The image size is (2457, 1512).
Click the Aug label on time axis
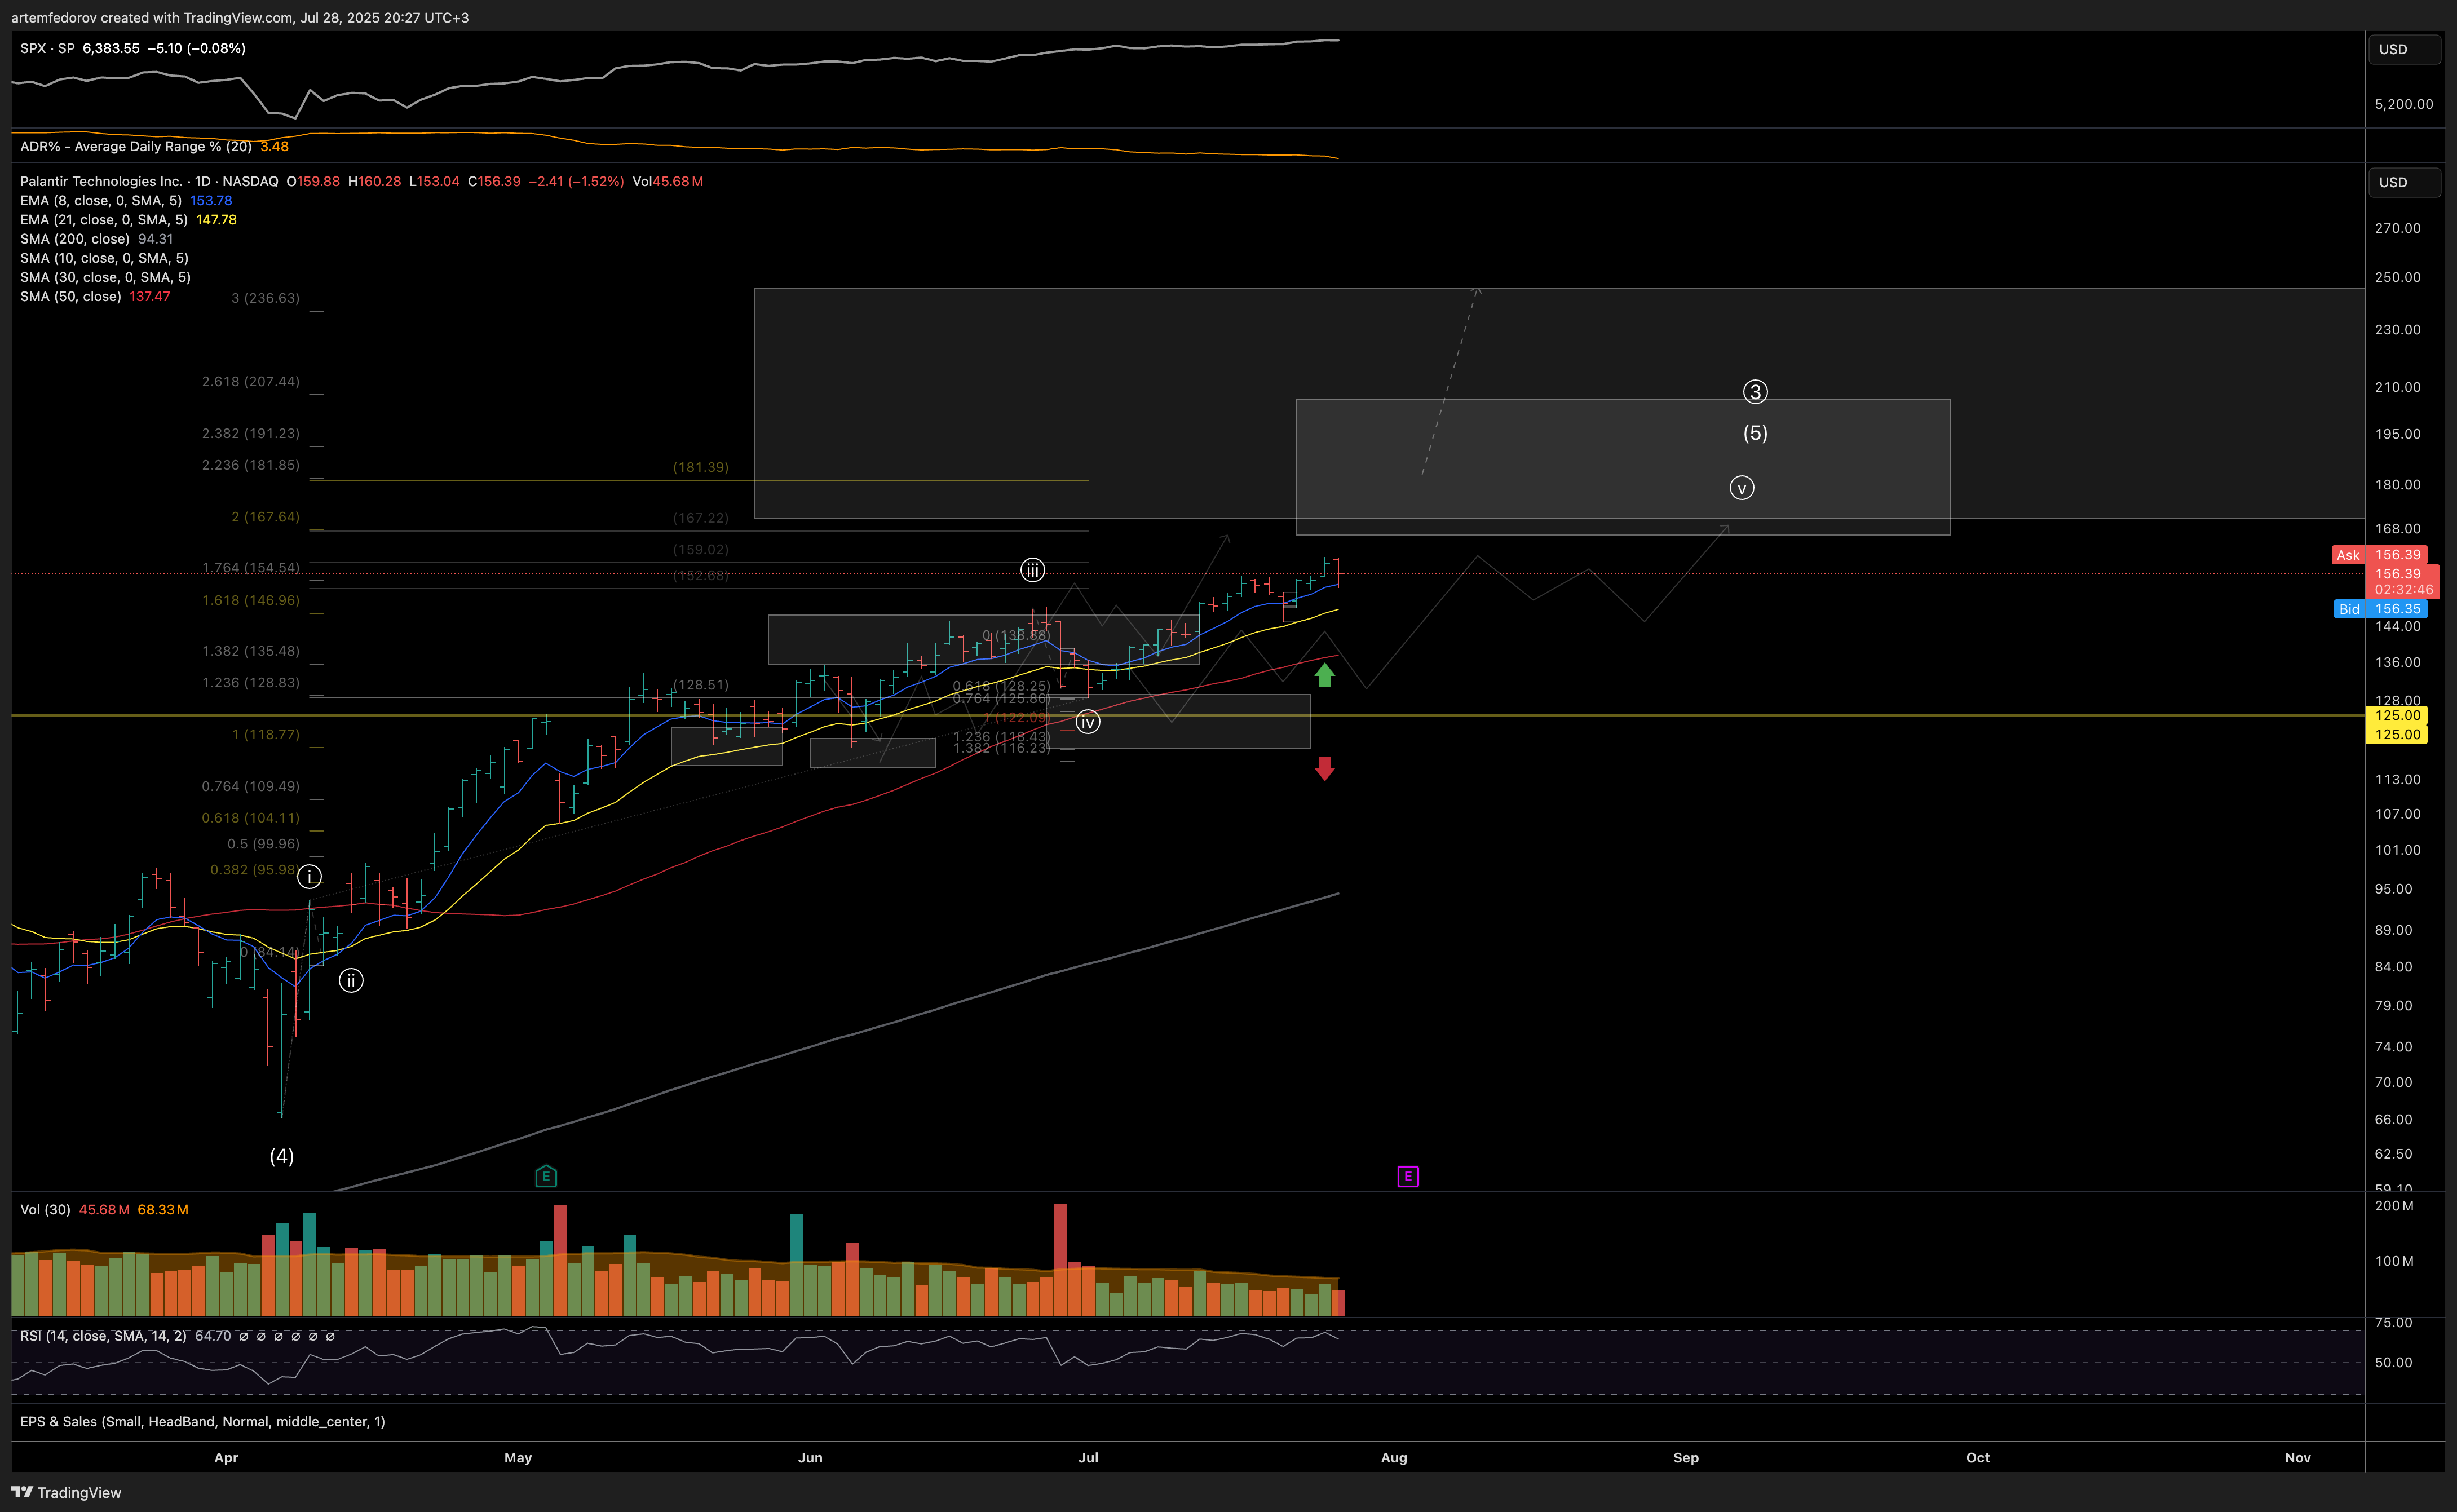point(1394,1458)
